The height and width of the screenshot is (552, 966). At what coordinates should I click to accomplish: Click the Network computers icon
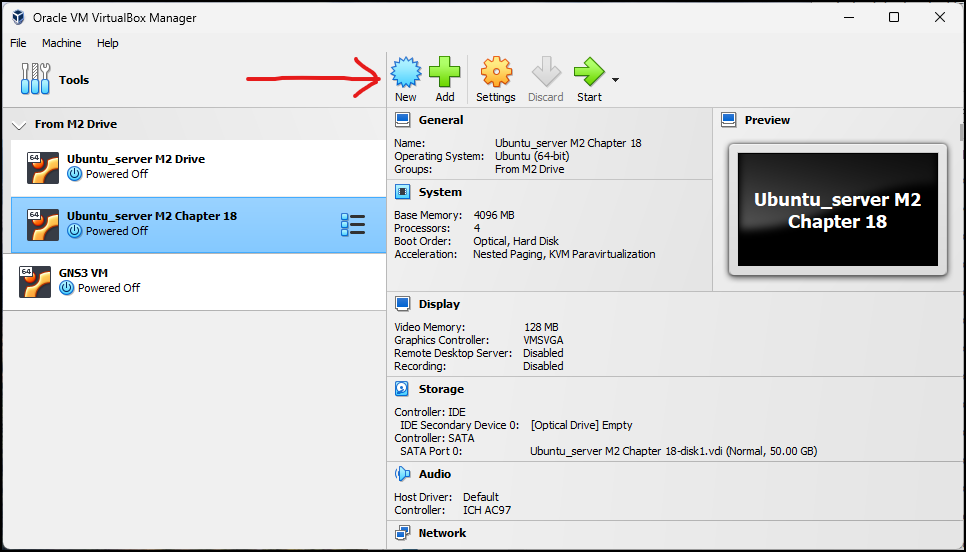[x=403, y=534]
